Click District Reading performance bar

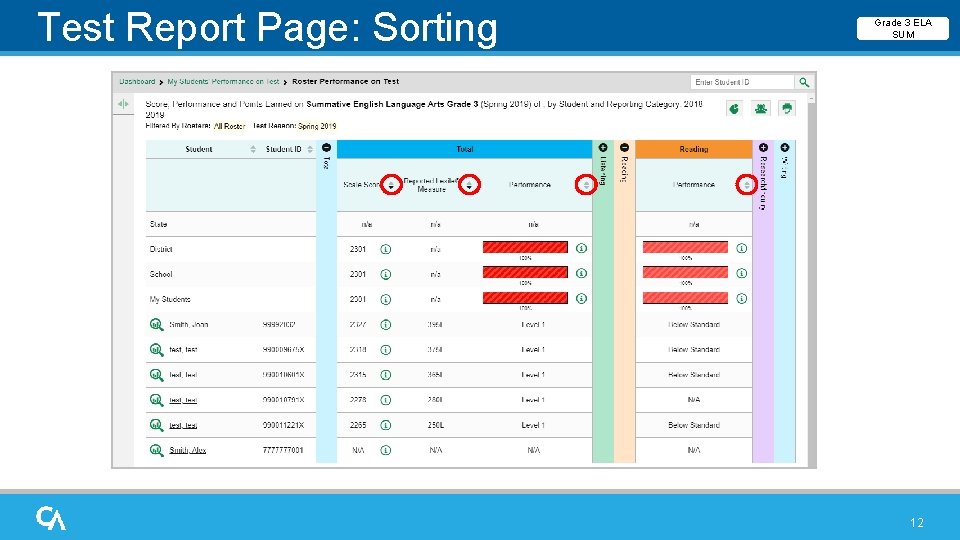685,247
